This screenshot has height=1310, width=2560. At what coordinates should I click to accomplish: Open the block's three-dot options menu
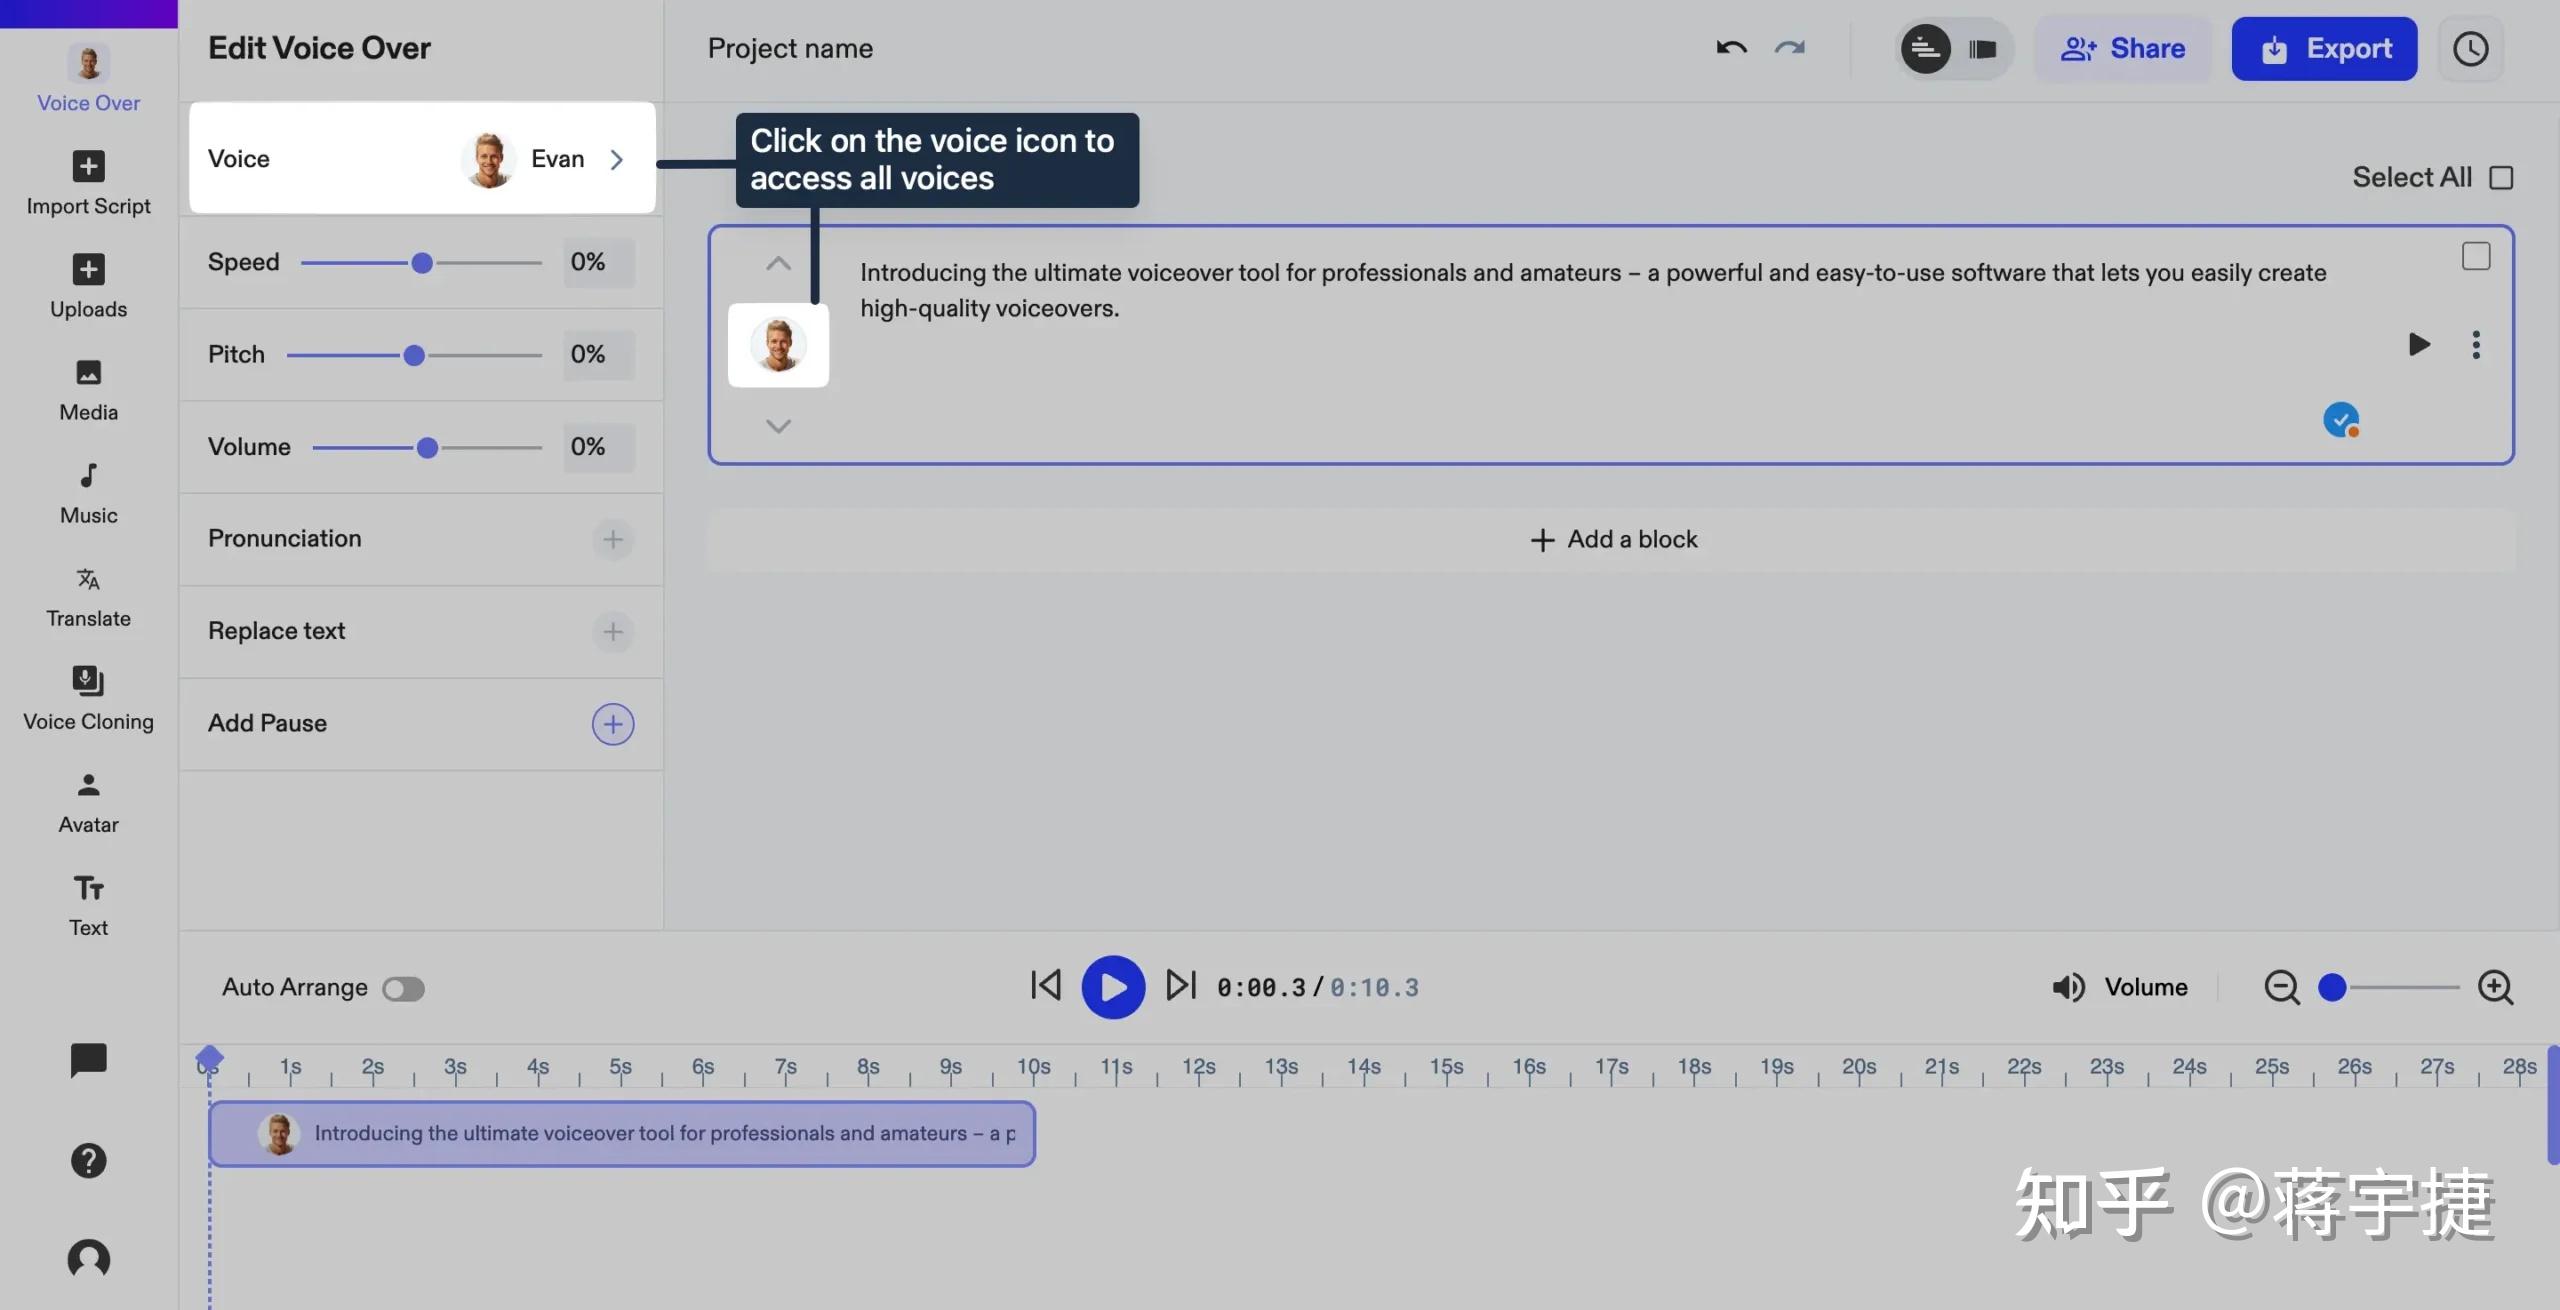click(2476, 345)
